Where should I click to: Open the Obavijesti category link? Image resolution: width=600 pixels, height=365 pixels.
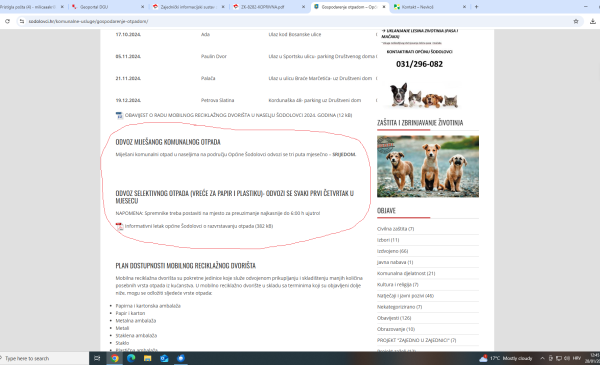[394, 318]
